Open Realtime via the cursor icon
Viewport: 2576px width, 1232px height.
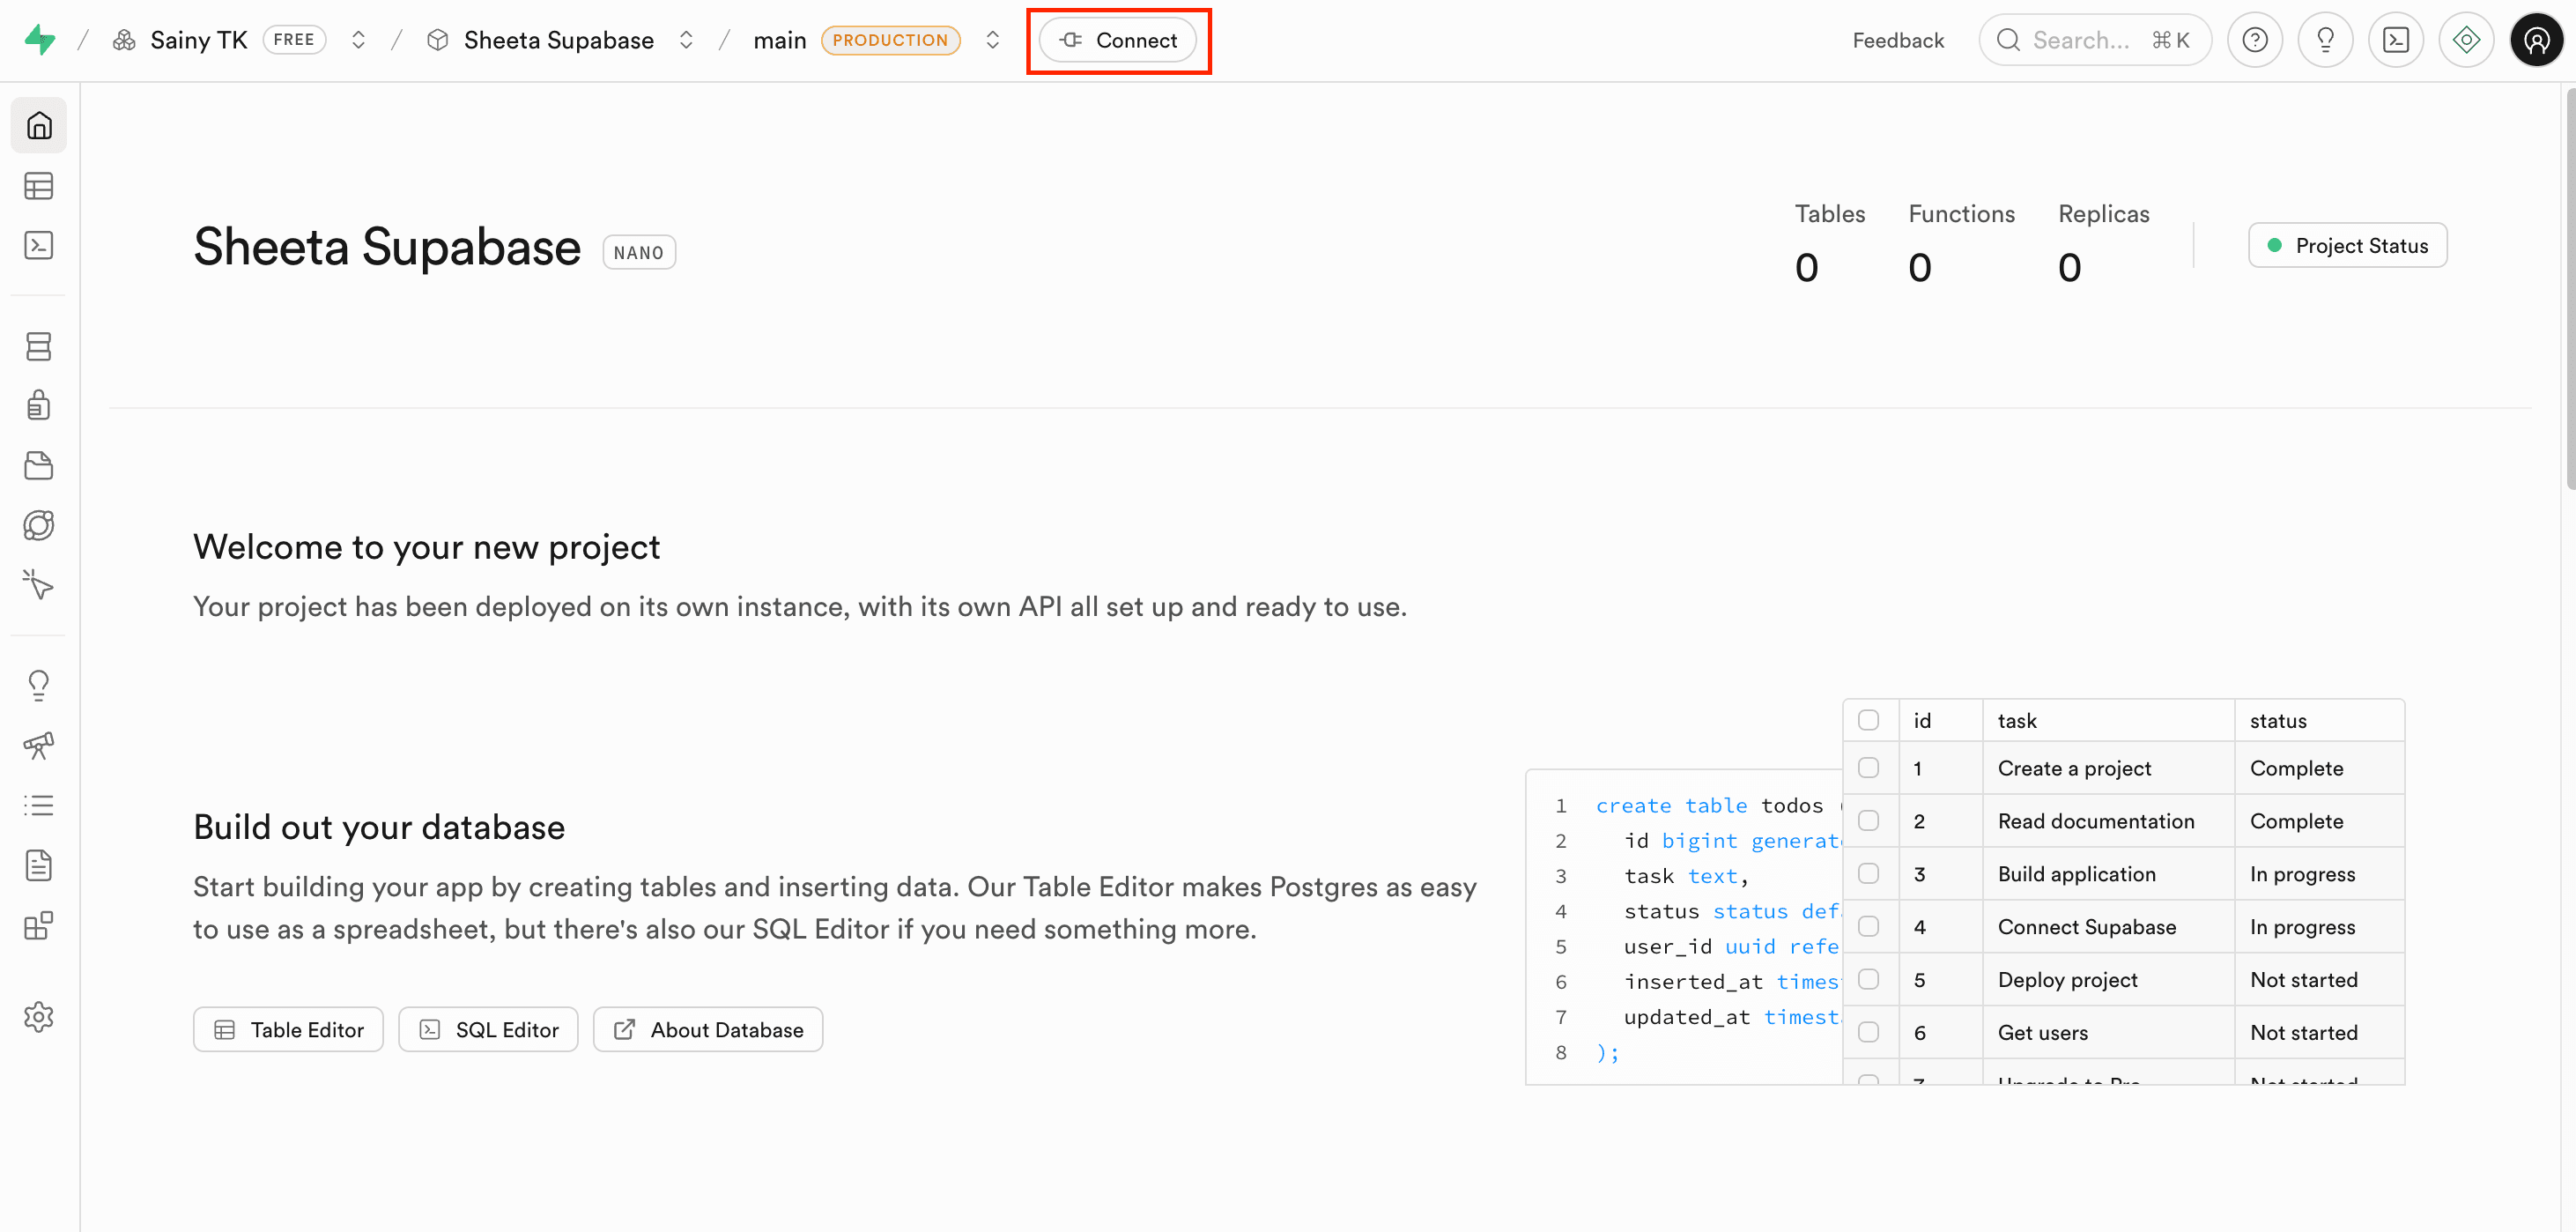coord(38,585)
